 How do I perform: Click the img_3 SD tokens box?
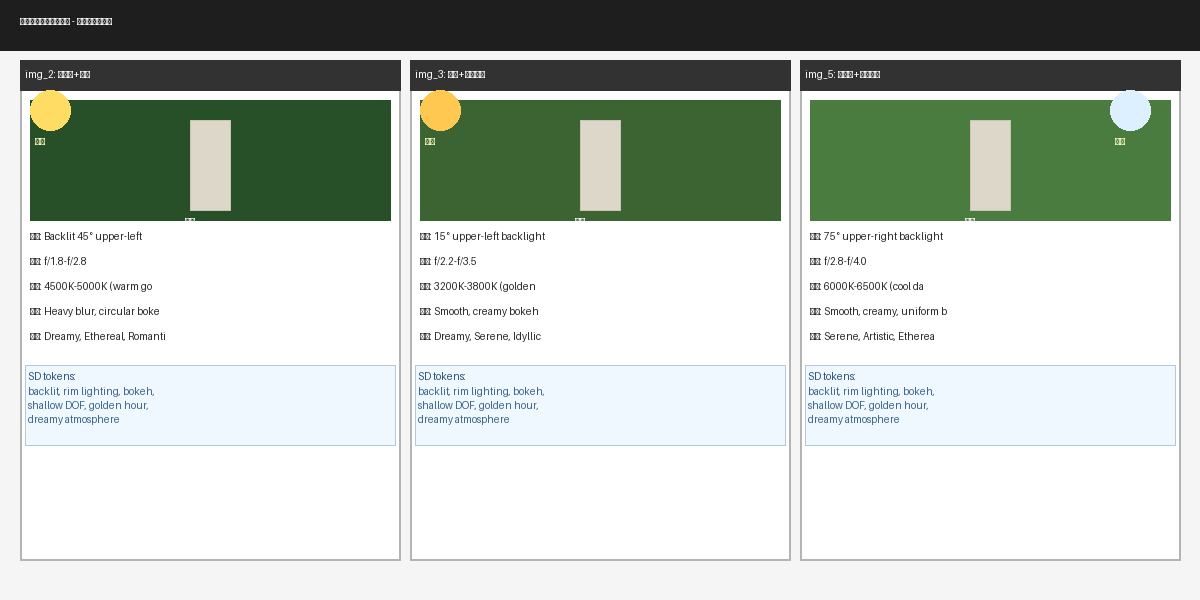[600, 405]
